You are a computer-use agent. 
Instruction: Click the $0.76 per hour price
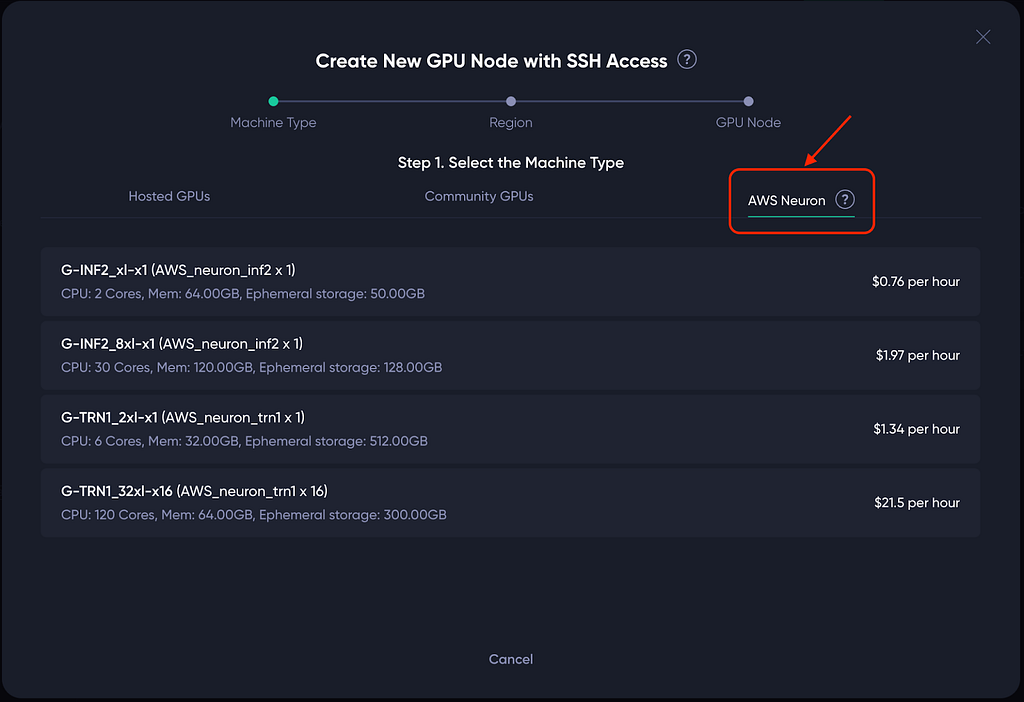[916, 281]
